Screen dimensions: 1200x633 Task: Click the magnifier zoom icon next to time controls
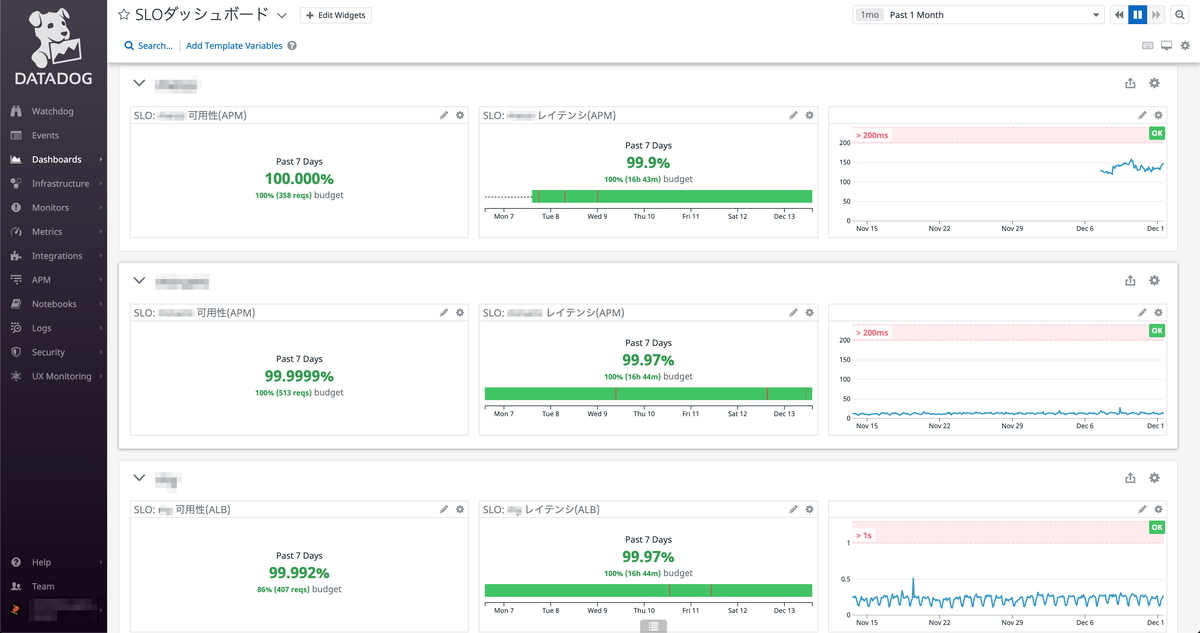click(x=1179, y=15)
